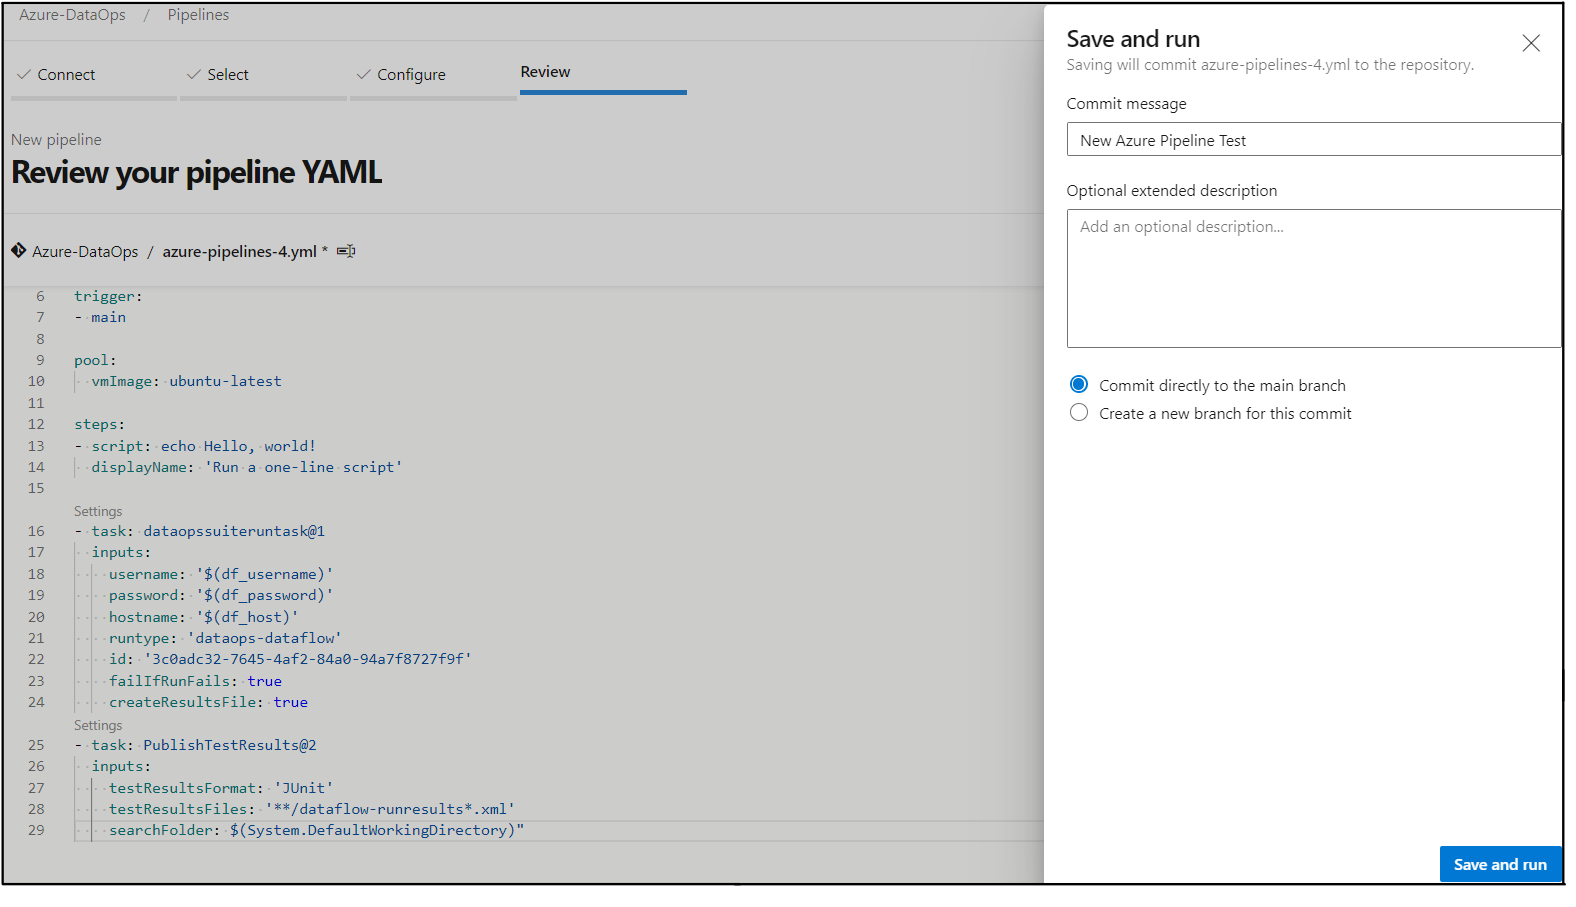Open the Pipelines breadcrumb link
The height and width of the screenshot is (907, 1576).
198,15
